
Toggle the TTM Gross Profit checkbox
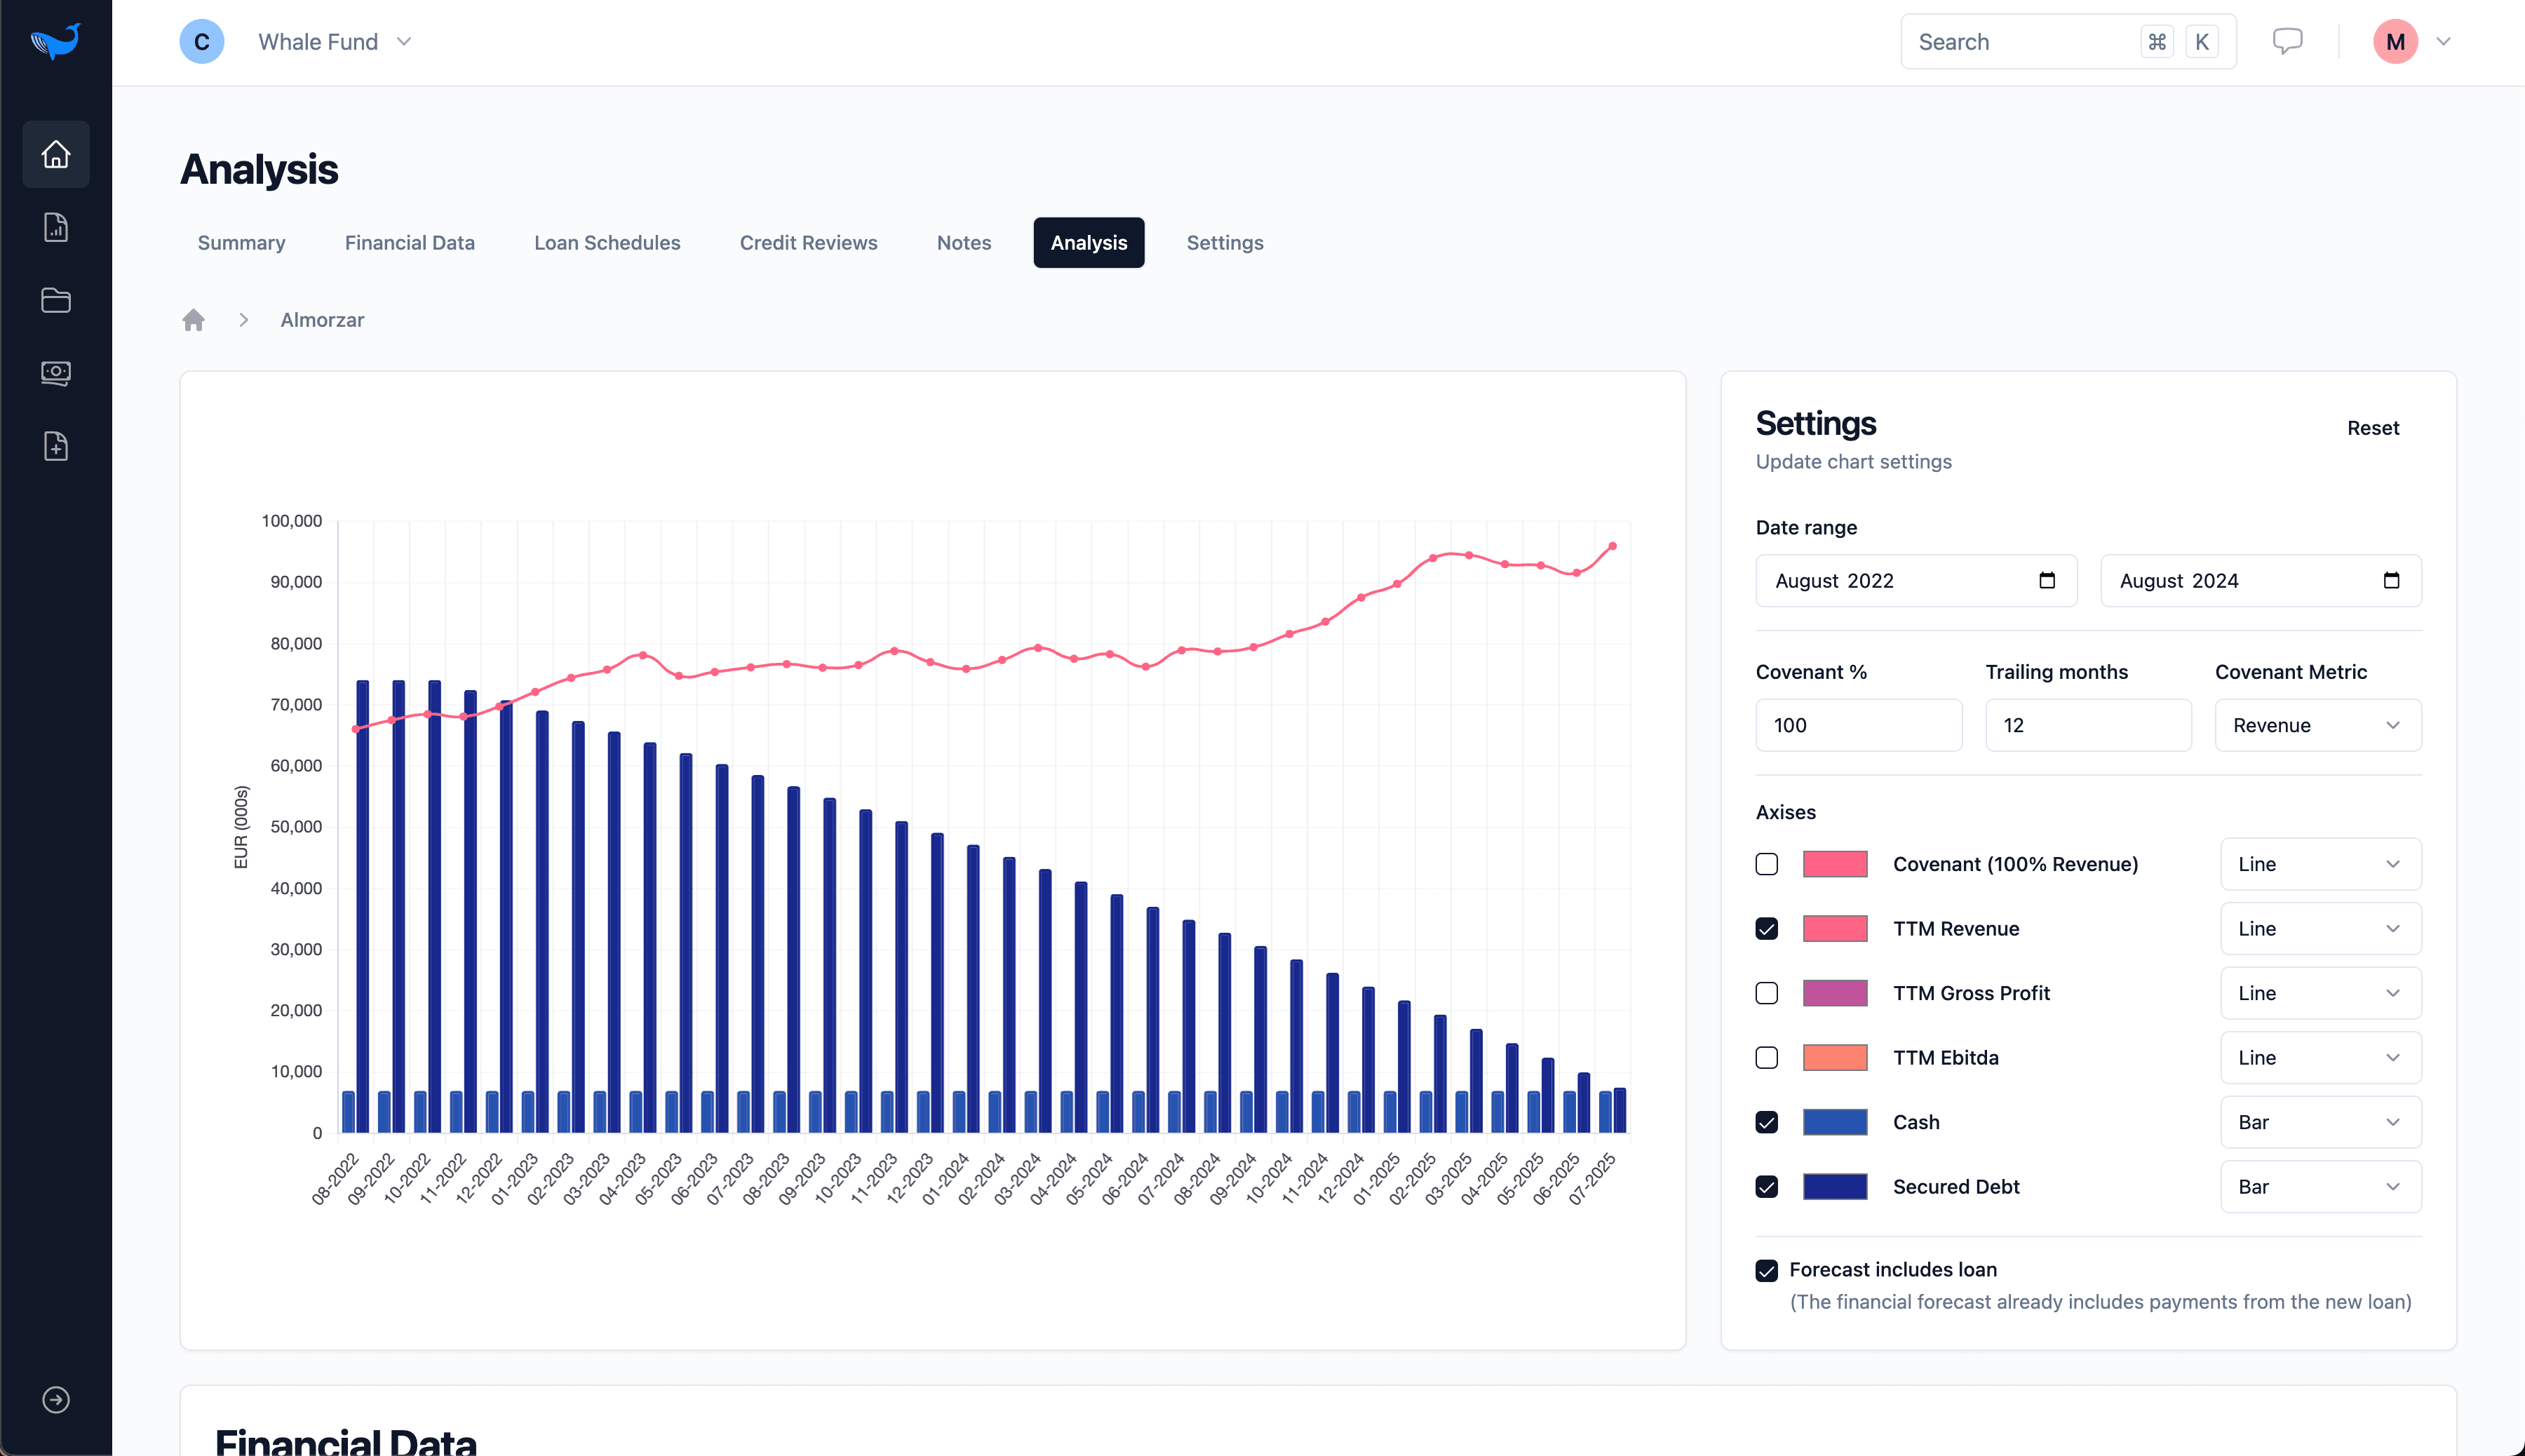(x=1767, y=992)
